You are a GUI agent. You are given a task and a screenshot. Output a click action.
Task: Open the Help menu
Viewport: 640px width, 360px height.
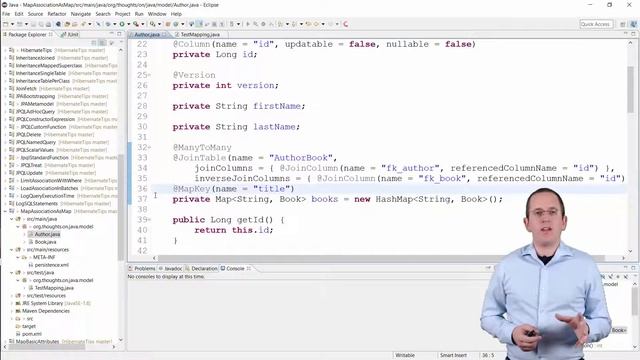point(176,14)
